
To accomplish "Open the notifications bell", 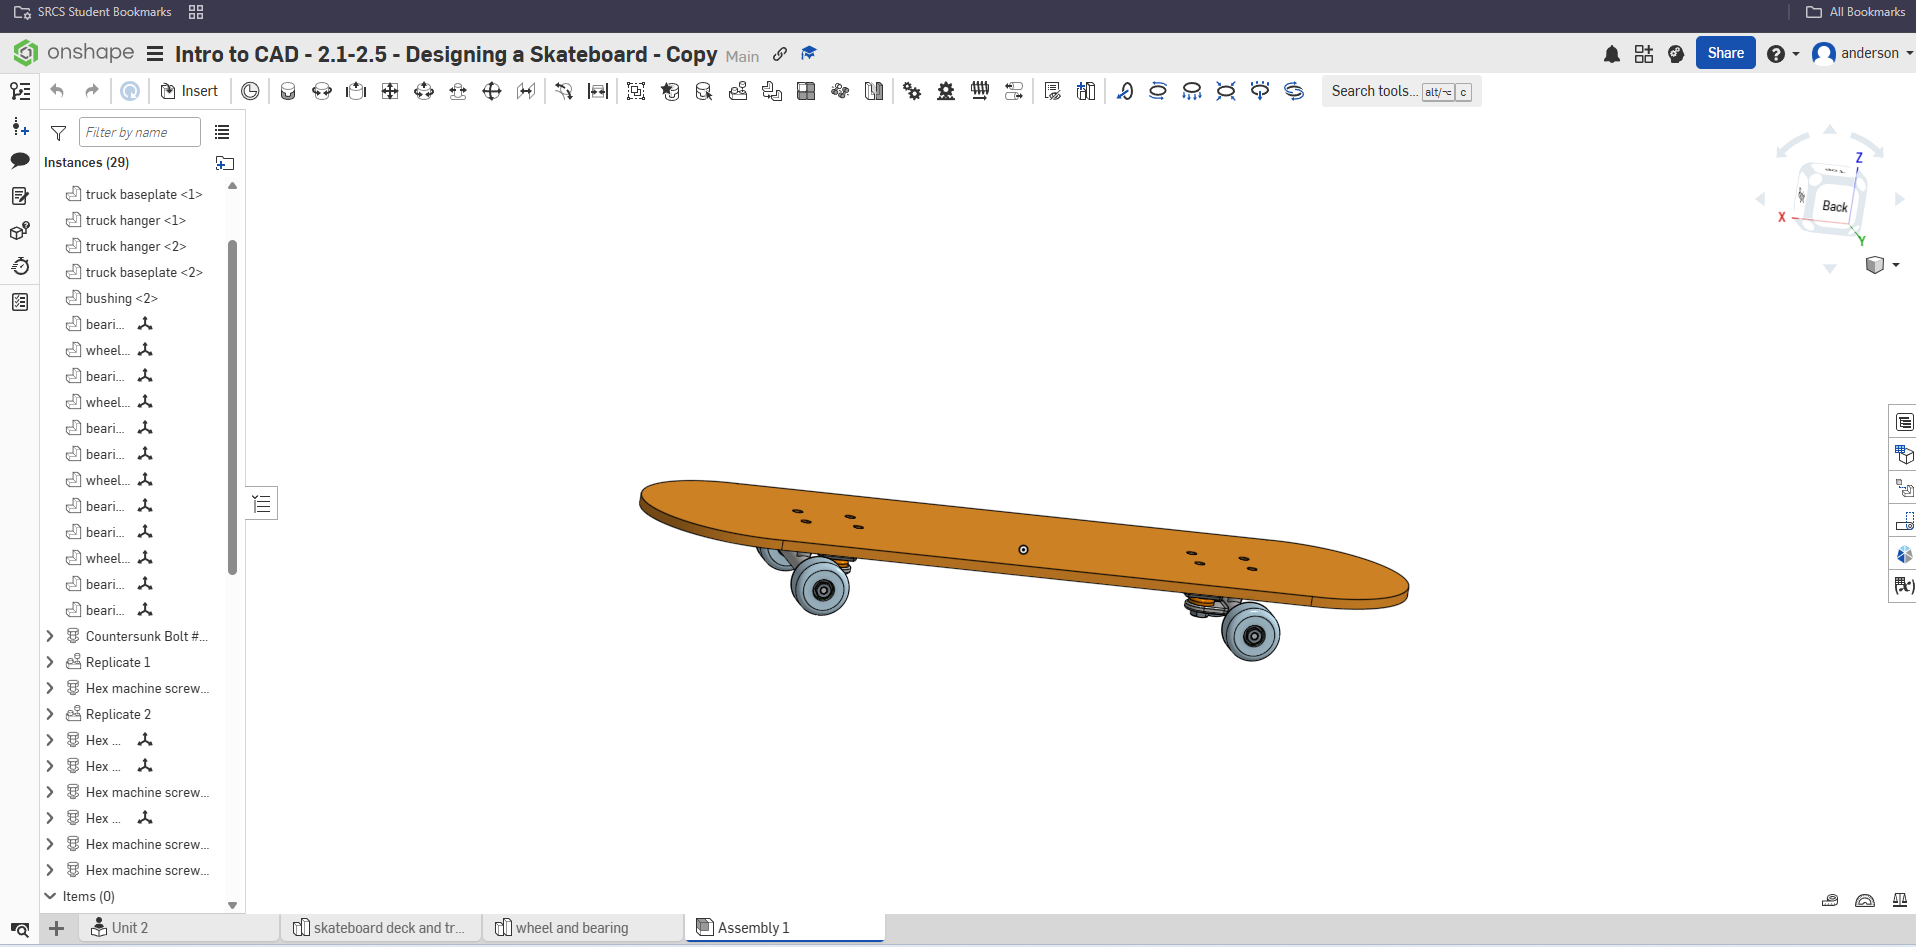I will pyautogui.click(x=1611, y=53).
